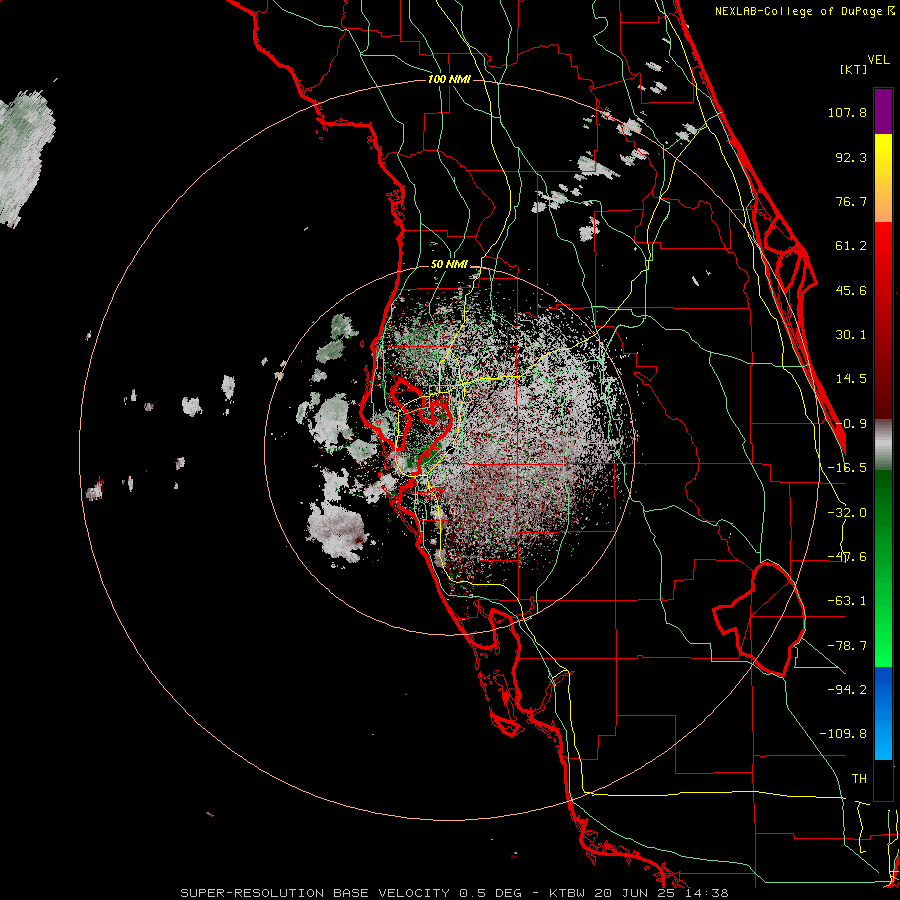This screenshot has height=900, width=900.
Task: Select the -0.9 value on velocity scale
Action: pos(851,424)
